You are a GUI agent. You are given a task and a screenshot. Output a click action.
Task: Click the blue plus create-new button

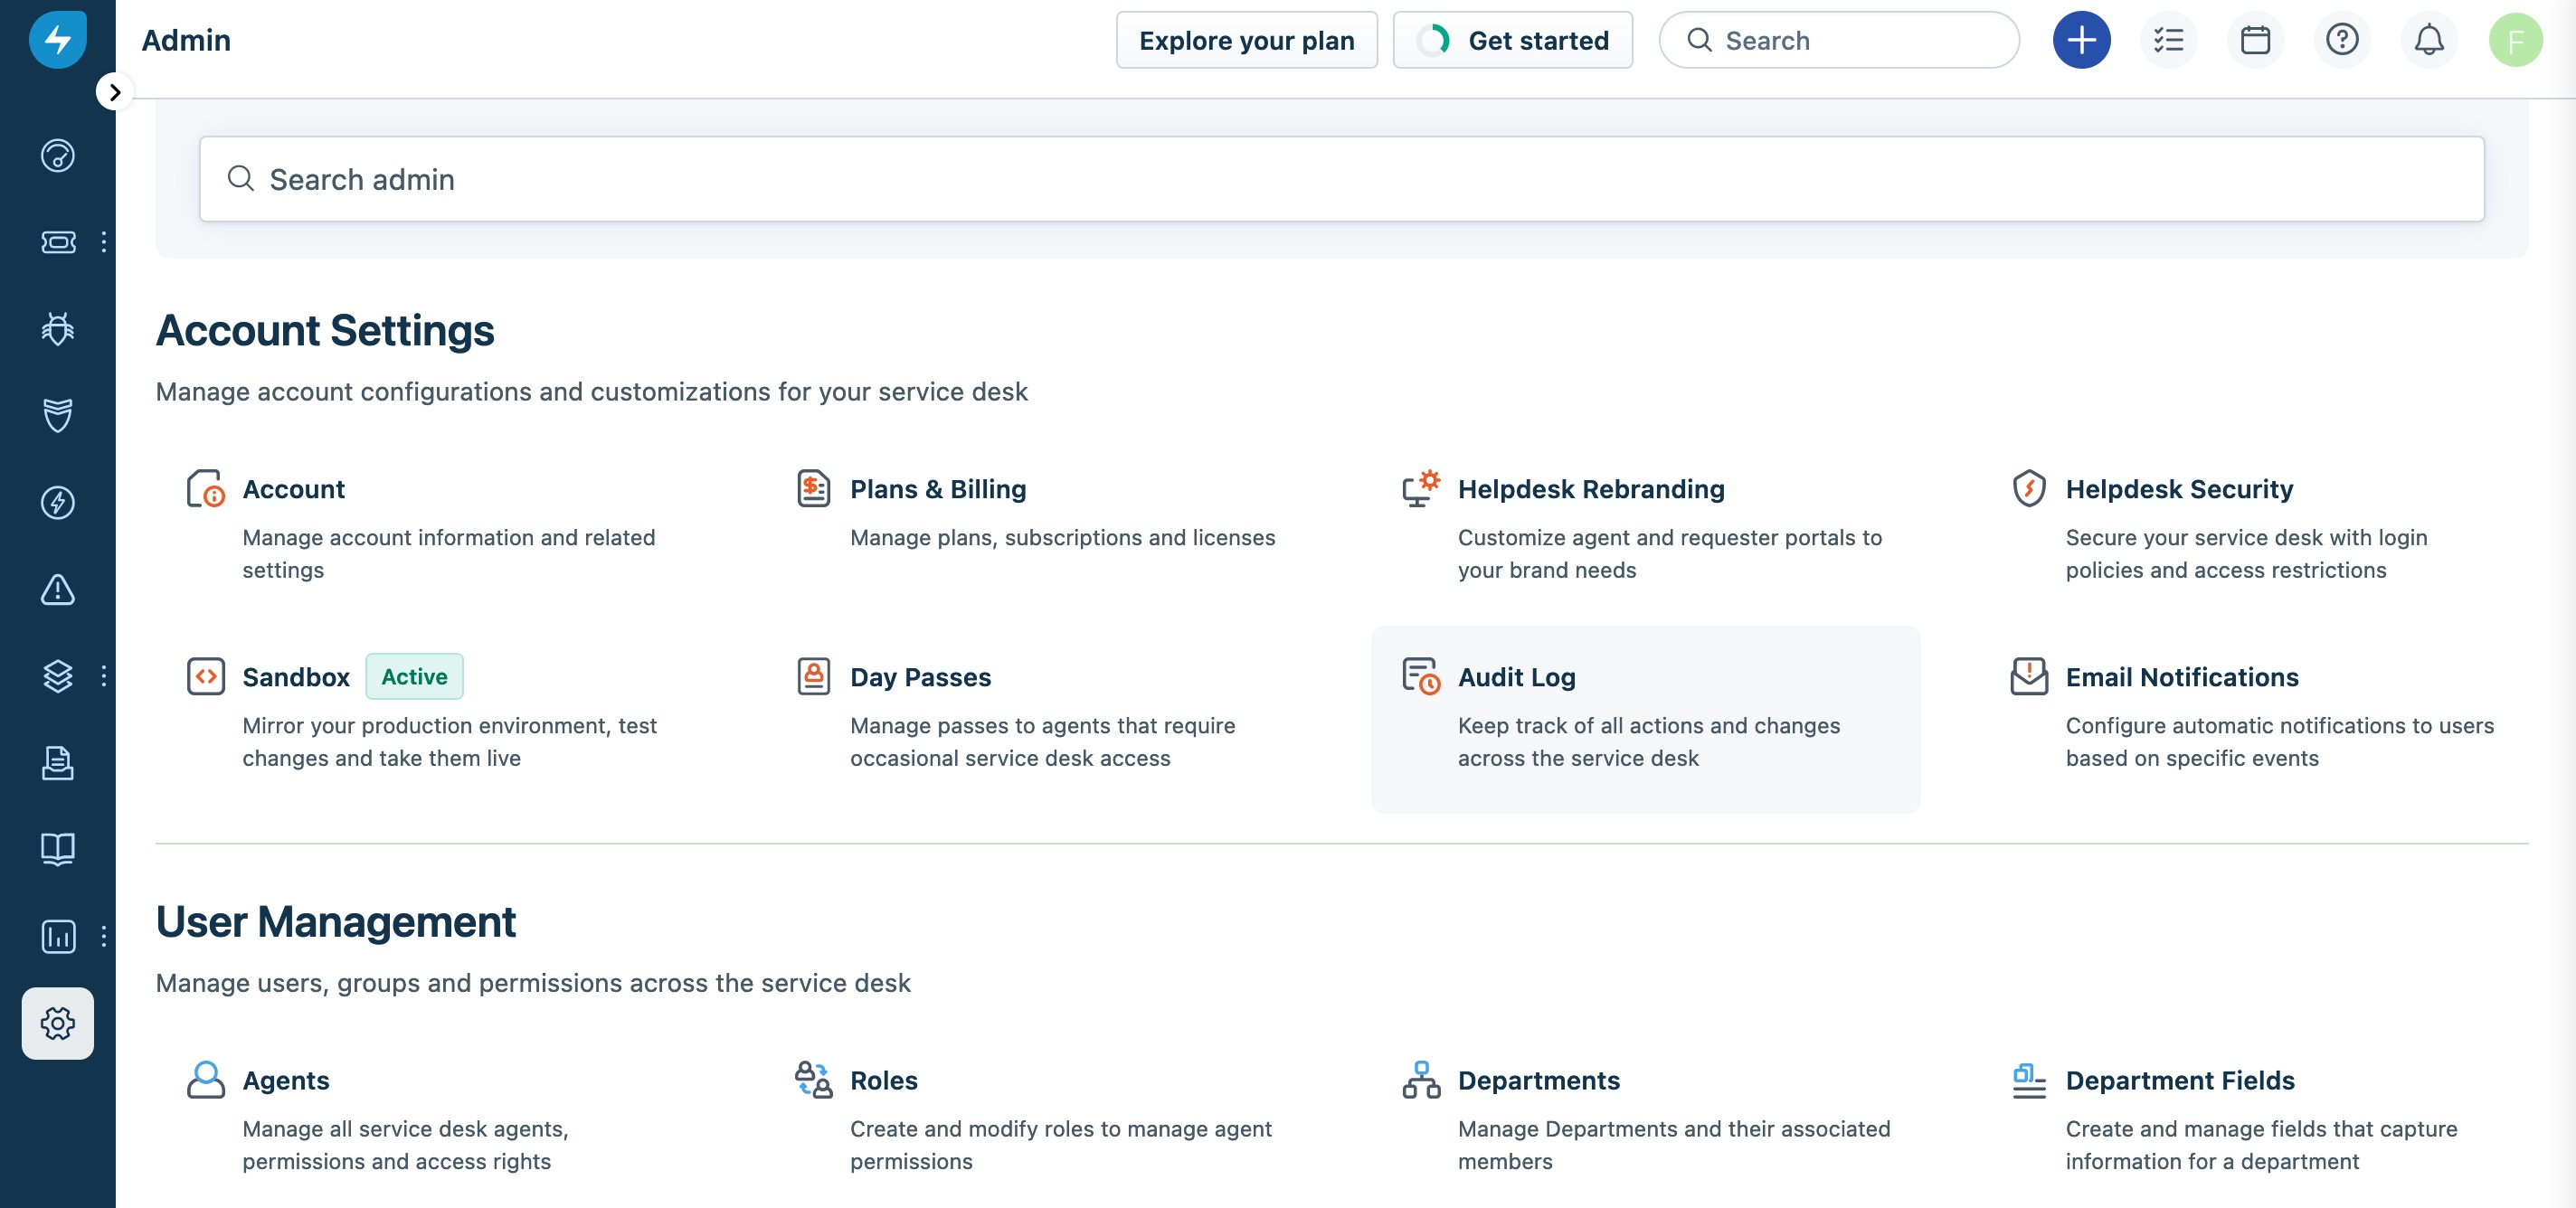2081,40
